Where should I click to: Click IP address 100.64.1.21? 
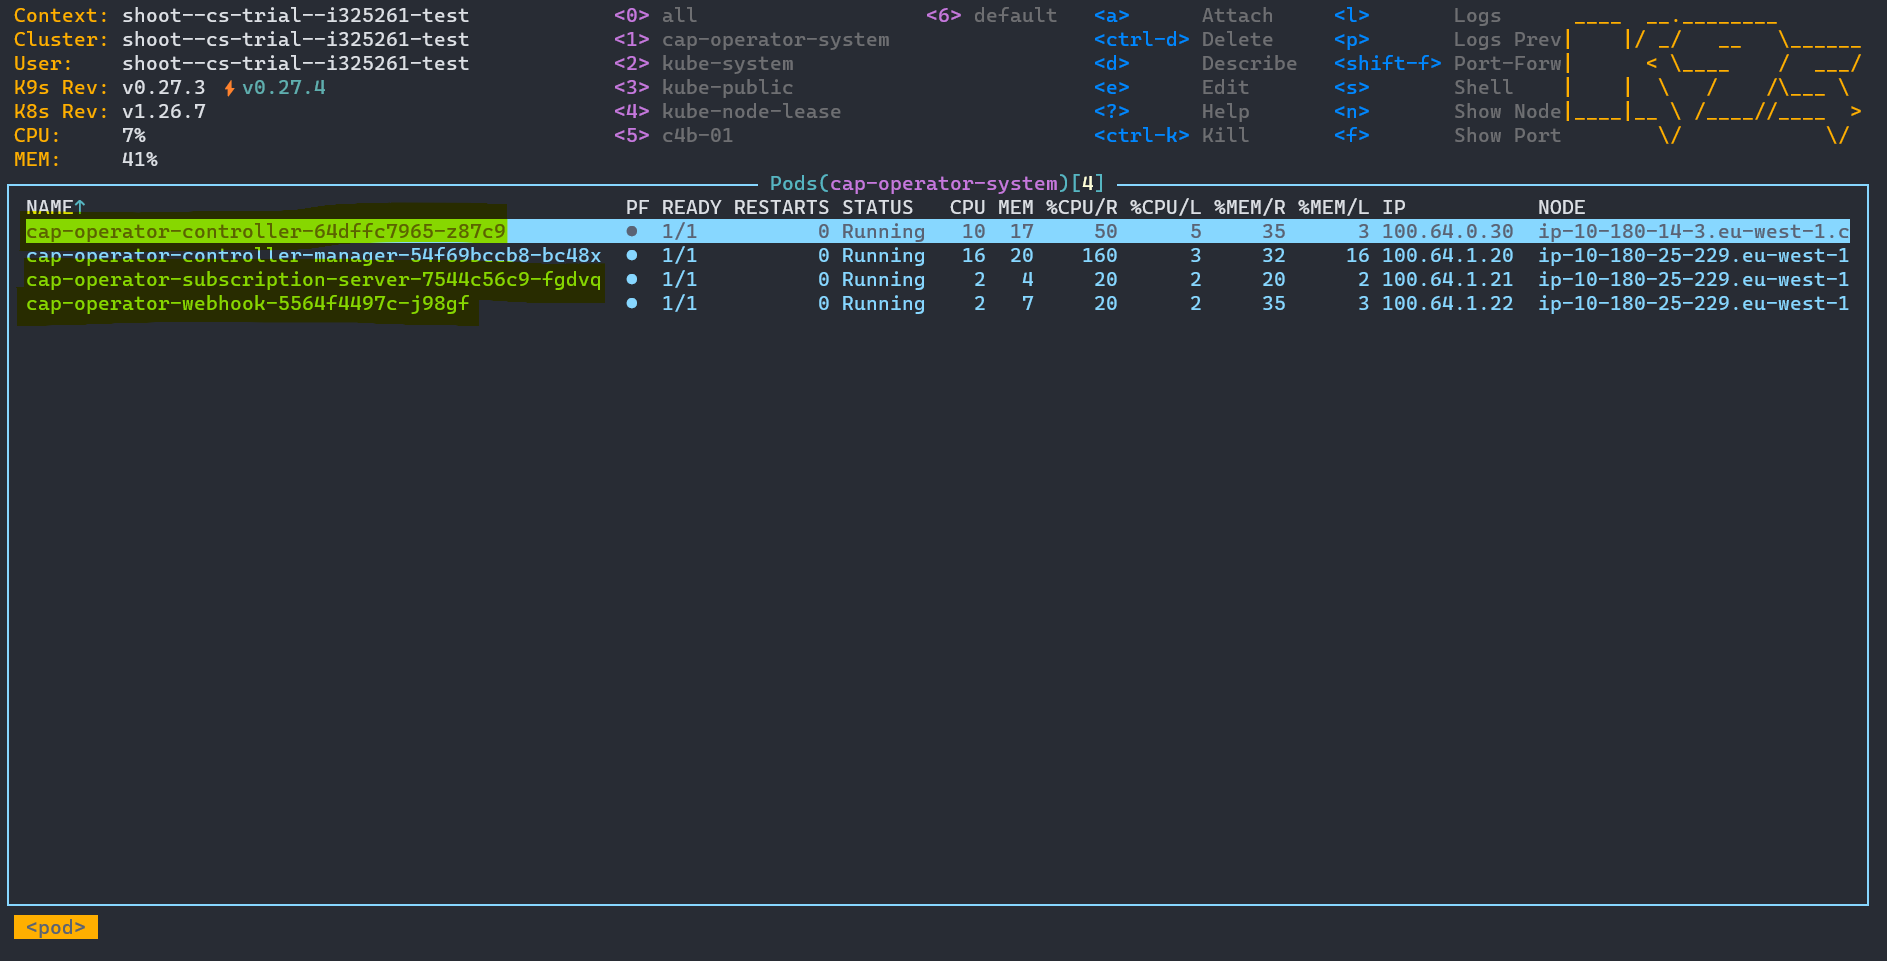pyautogui.click(x=1448, y=279)
